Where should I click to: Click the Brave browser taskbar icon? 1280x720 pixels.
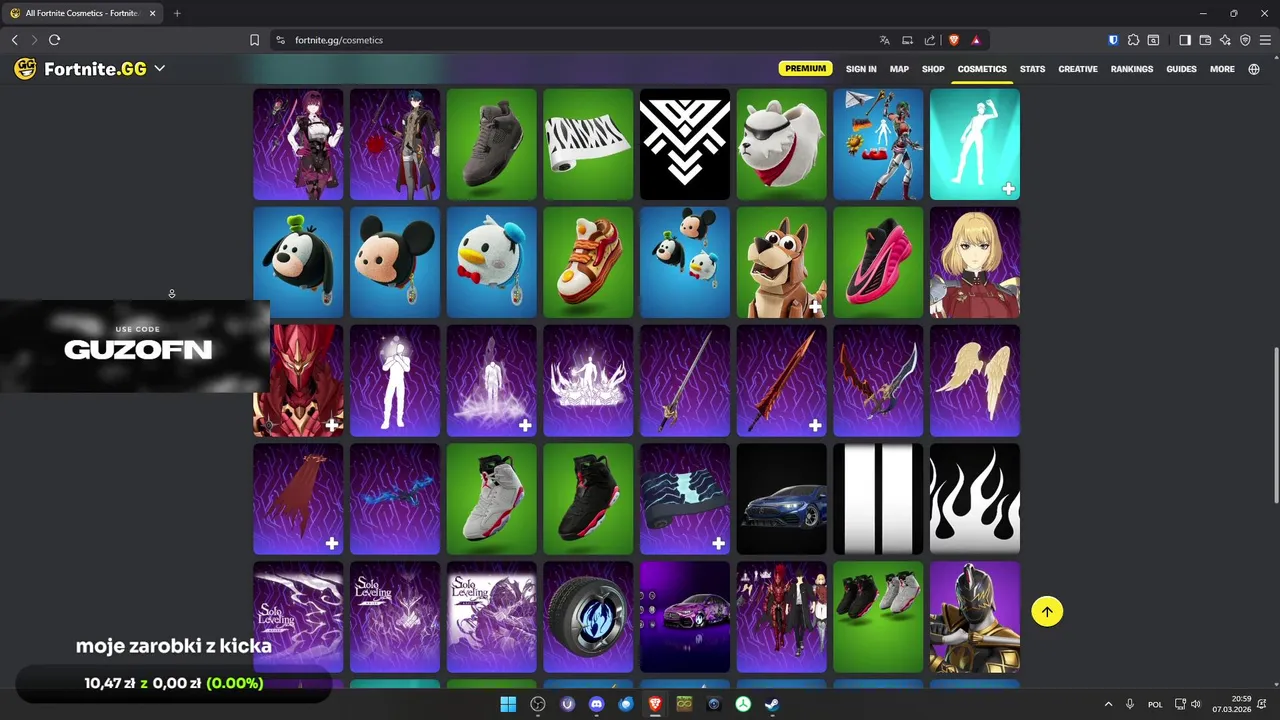pyautogui.click(x=655, y=704)
